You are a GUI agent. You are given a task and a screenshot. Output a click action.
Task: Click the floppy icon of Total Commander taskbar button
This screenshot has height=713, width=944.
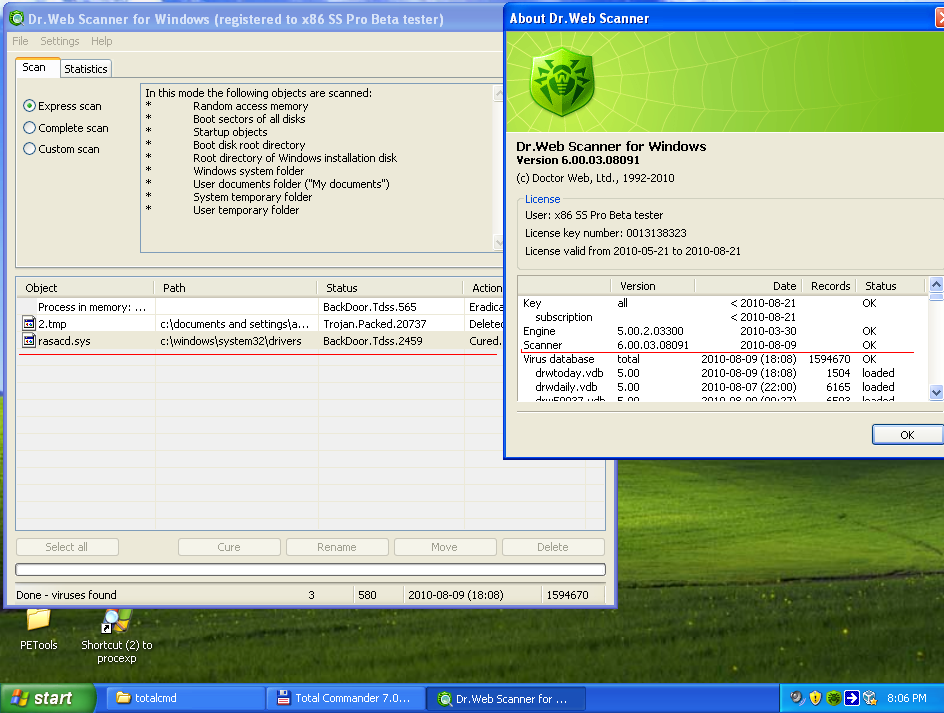(283, 697)
